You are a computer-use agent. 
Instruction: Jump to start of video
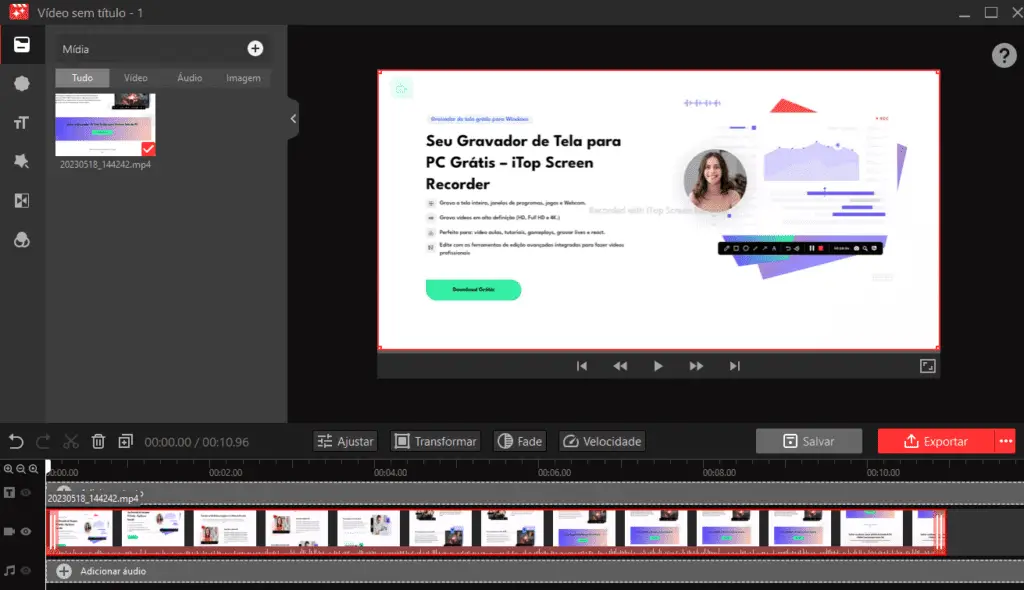(581, 366)
